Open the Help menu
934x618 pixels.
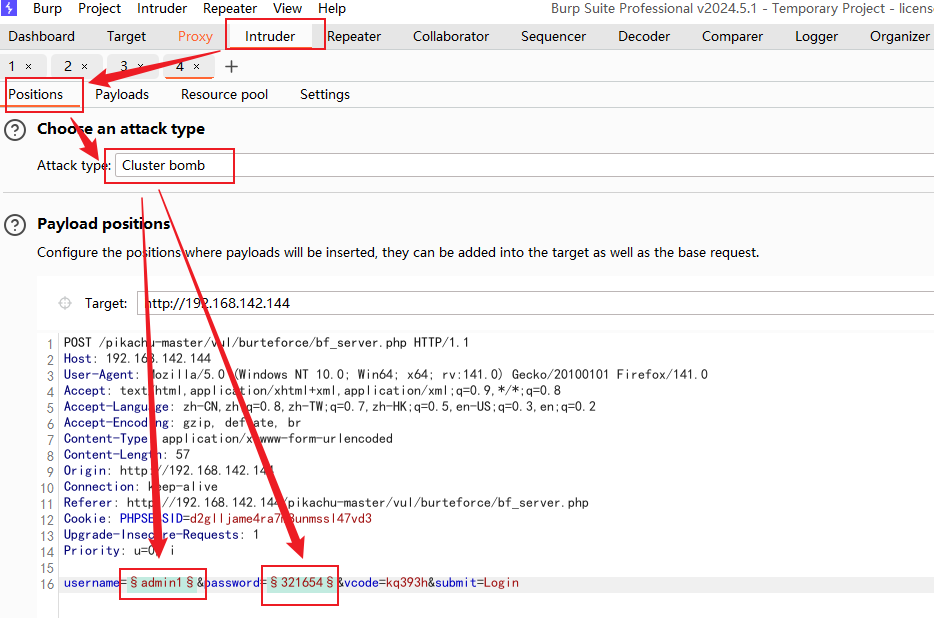332,8
